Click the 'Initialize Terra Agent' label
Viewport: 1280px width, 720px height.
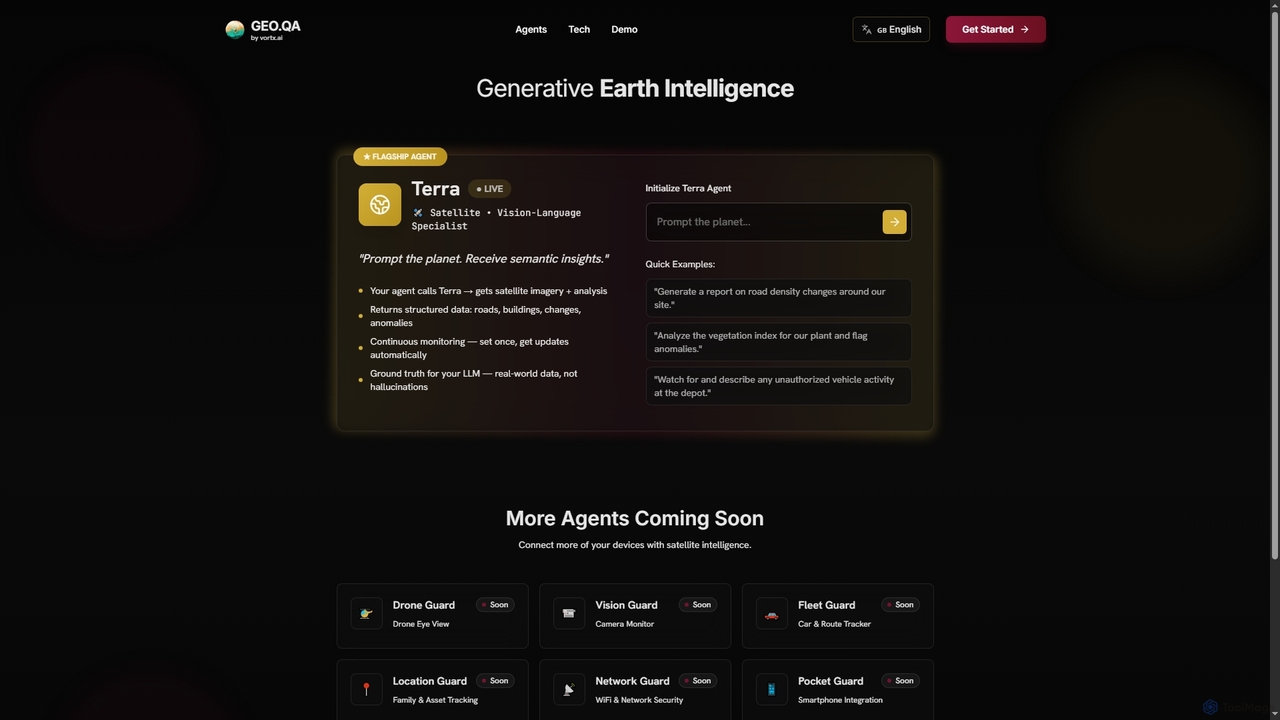coord(688,188)
